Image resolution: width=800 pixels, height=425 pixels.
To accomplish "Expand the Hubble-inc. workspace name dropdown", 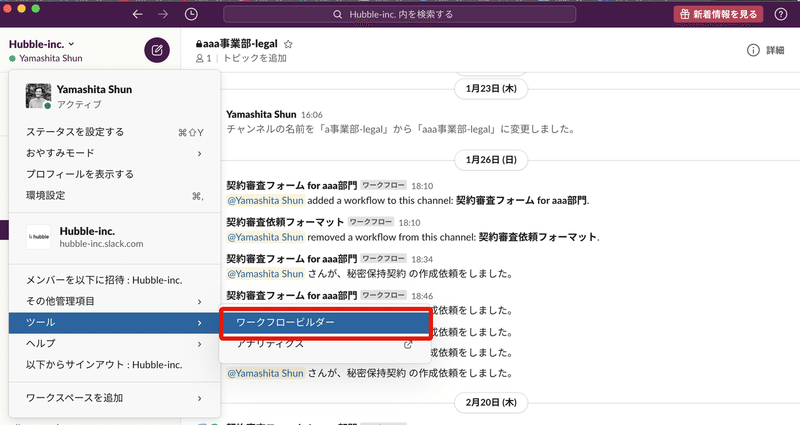I will coord(41,44).
